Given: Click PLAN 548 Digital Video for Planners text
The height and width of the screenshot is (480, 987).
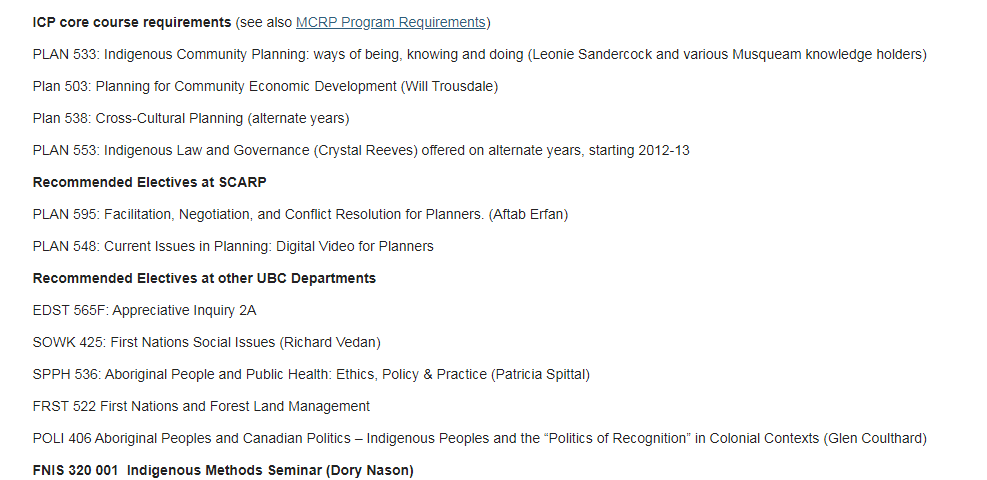Looking at the screenshot, I should click(233, 247).
